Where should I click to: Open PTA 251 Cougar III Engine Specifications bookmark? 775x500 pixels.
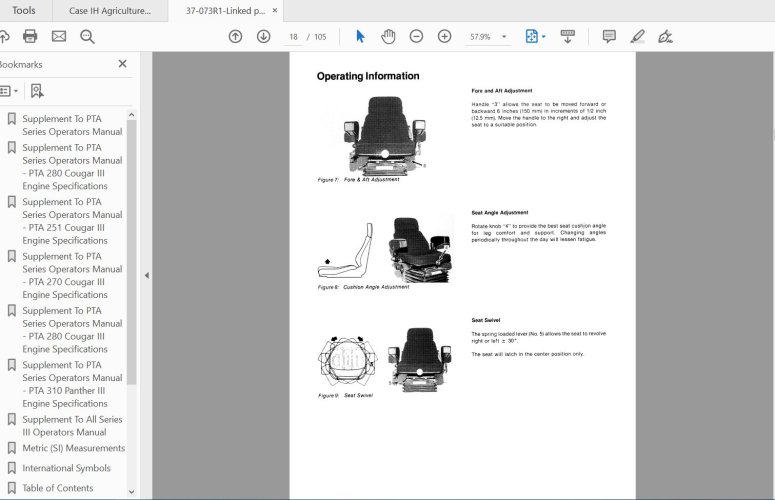click(x=72, y=221)
